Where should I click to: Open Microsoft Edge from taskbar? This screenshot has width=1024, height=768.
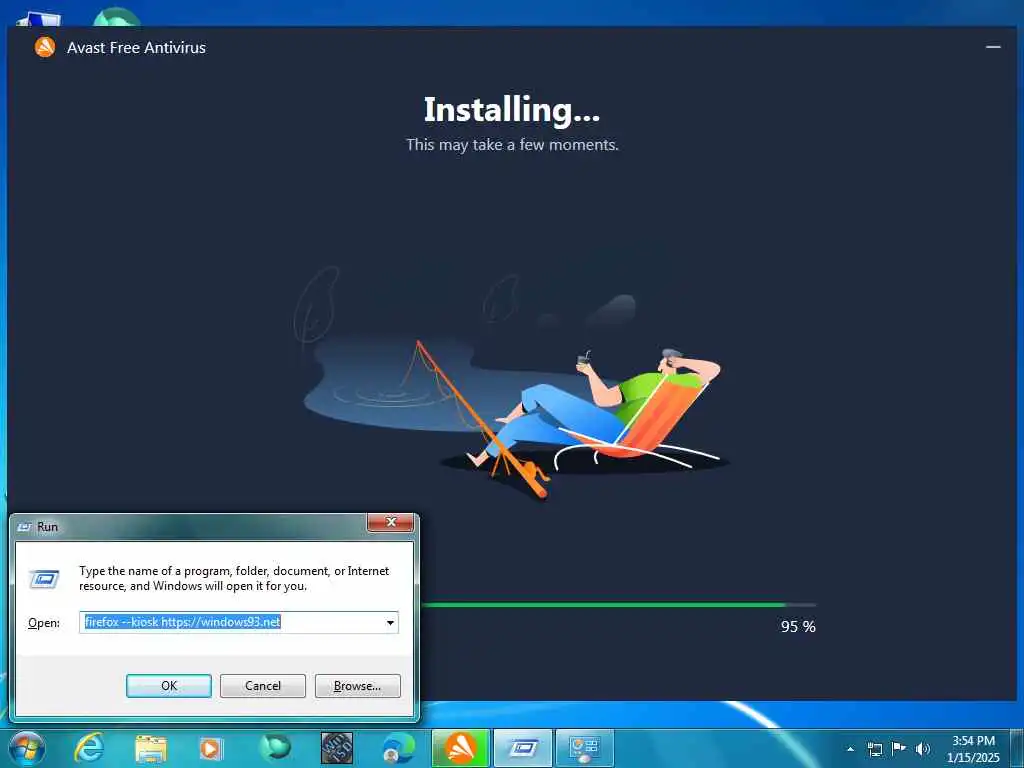tap(398, 748)
